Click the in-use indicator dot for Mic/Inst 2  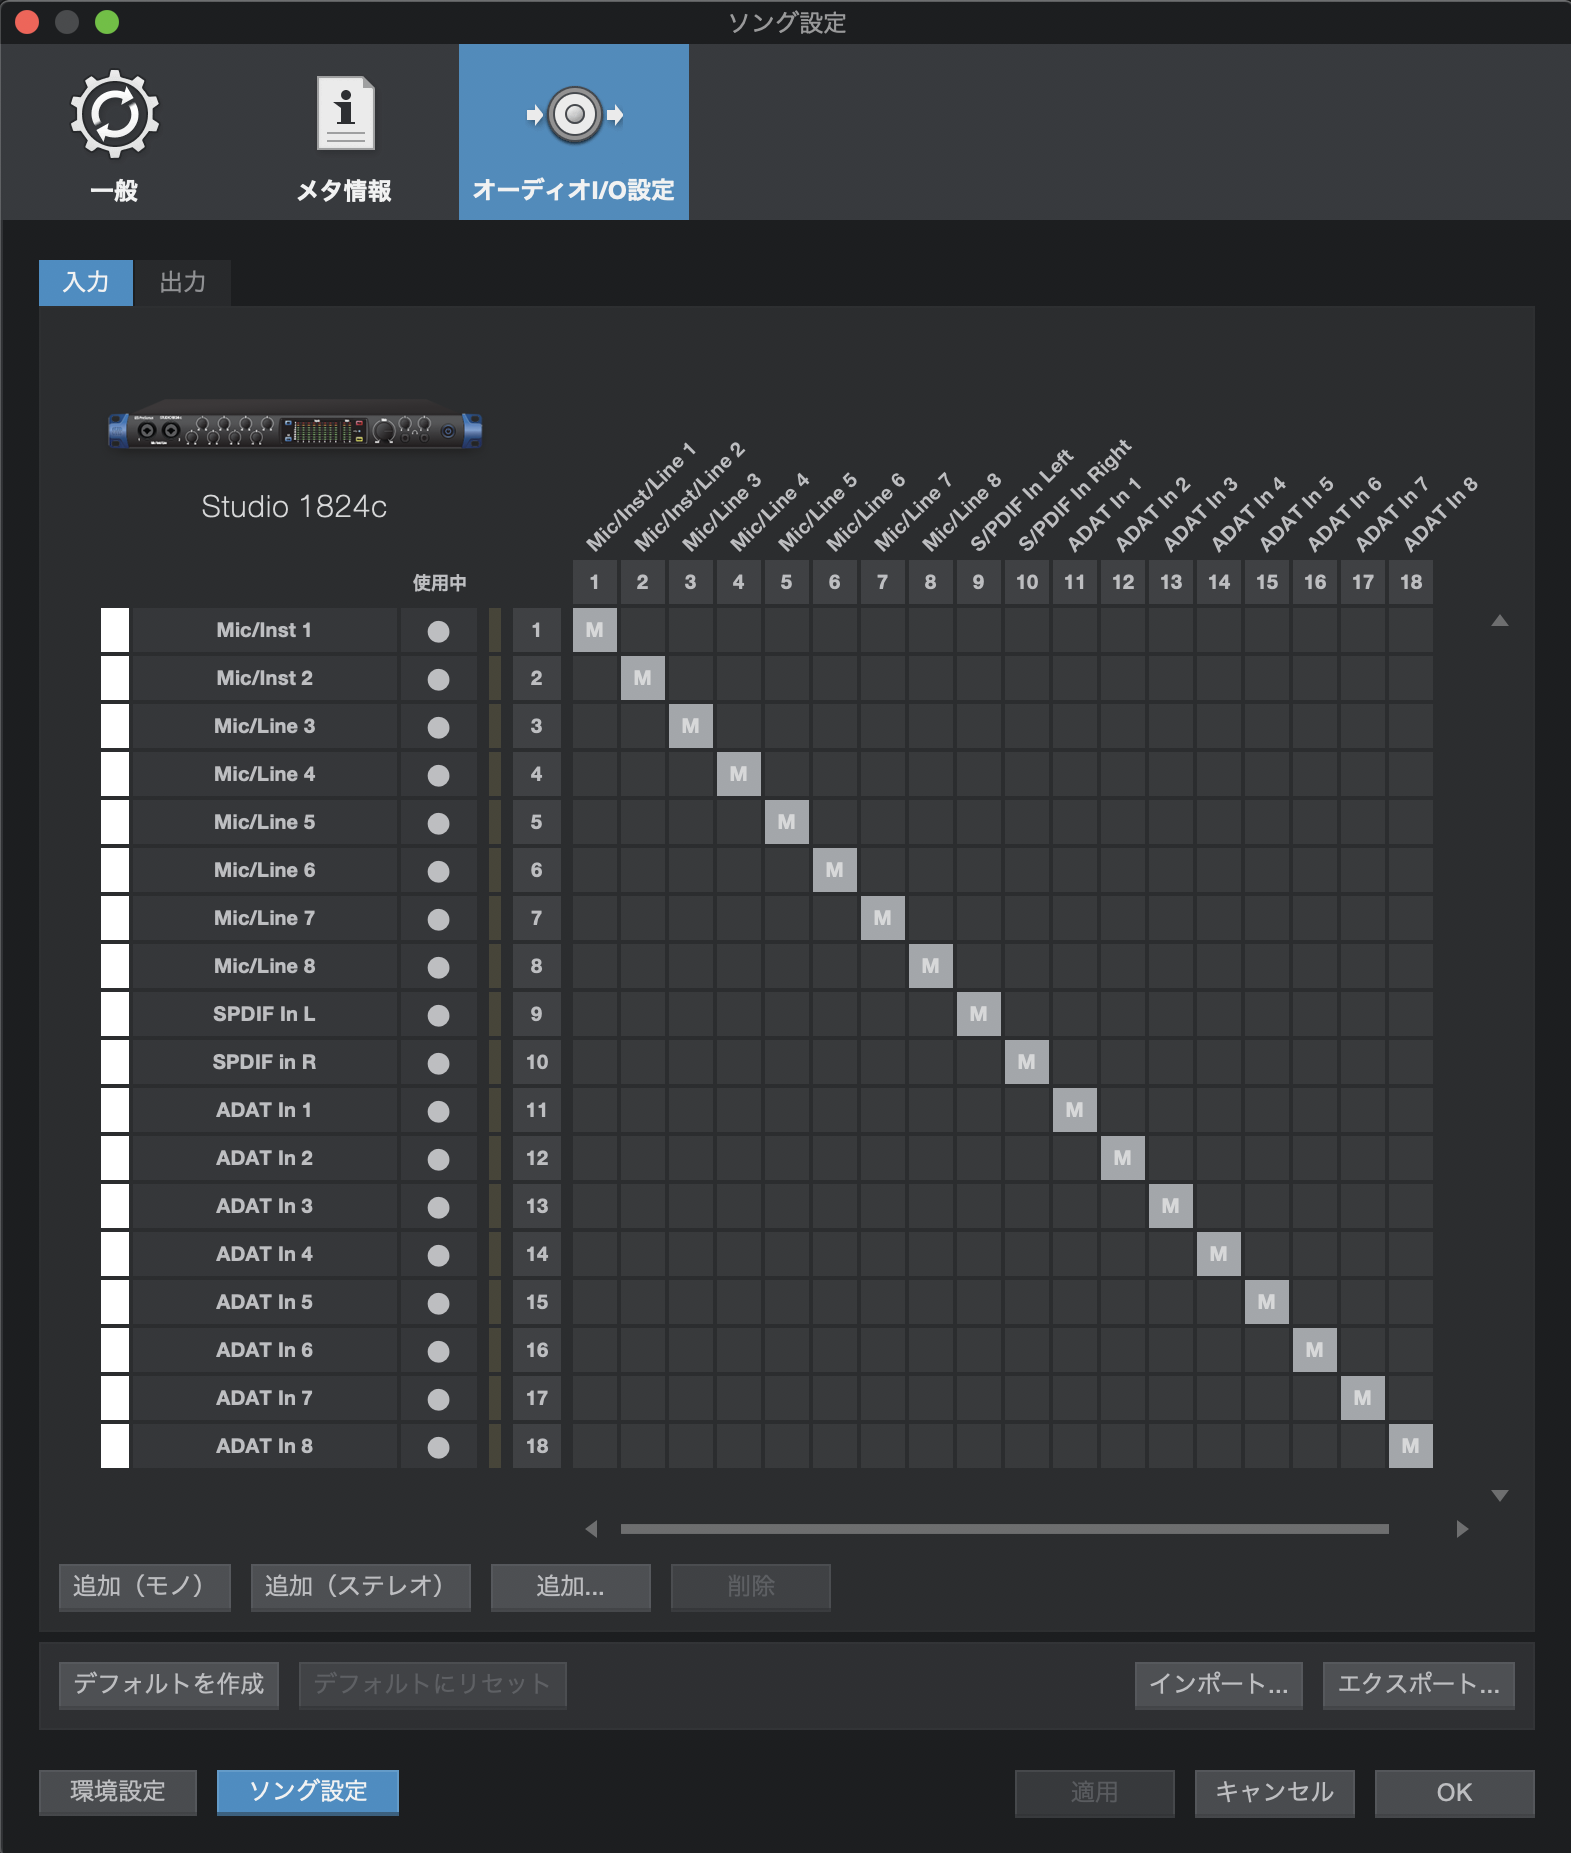[438, 679]
